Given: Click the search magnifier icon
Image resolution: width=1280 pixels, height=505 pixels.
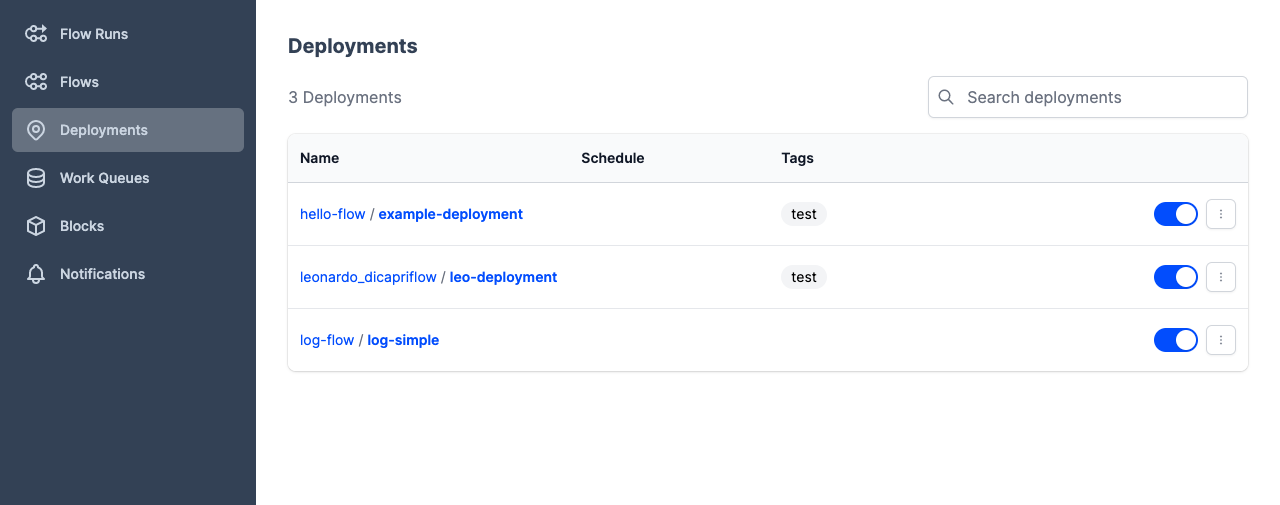Looking at the screenshot, I should pos(946,97).
